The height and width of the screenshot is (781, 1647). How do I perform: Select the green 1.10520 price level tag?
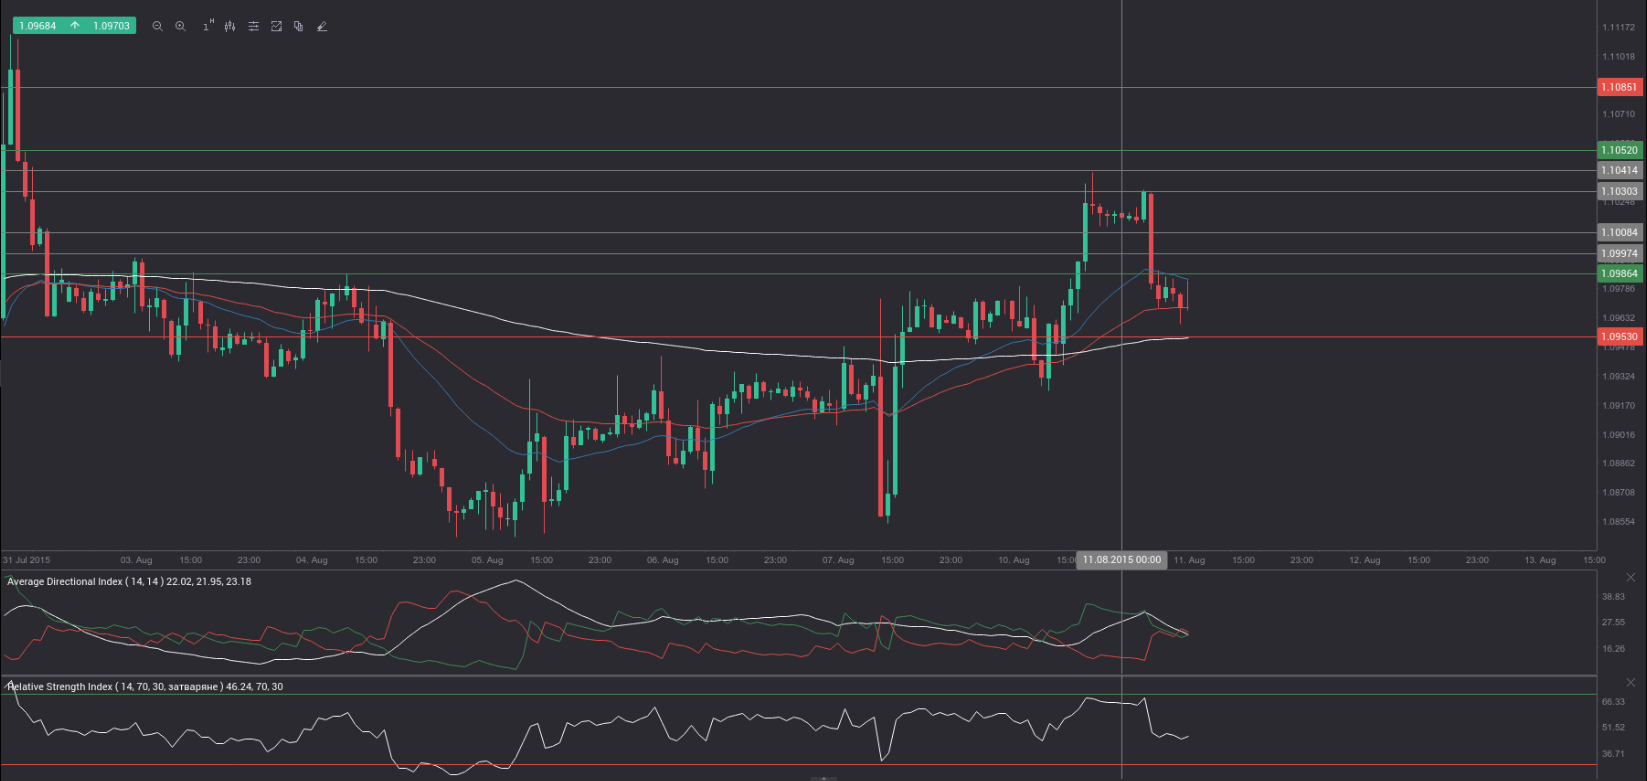point(1619,150)
